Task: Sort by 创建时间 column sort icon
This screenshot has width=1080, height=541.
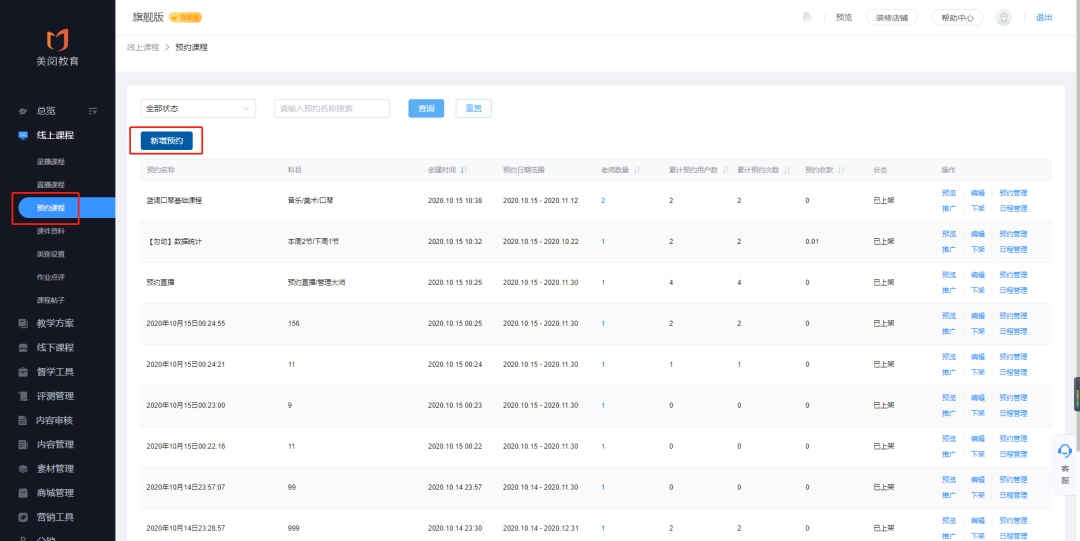Action: pyautogui.click(x=464, y=169)
